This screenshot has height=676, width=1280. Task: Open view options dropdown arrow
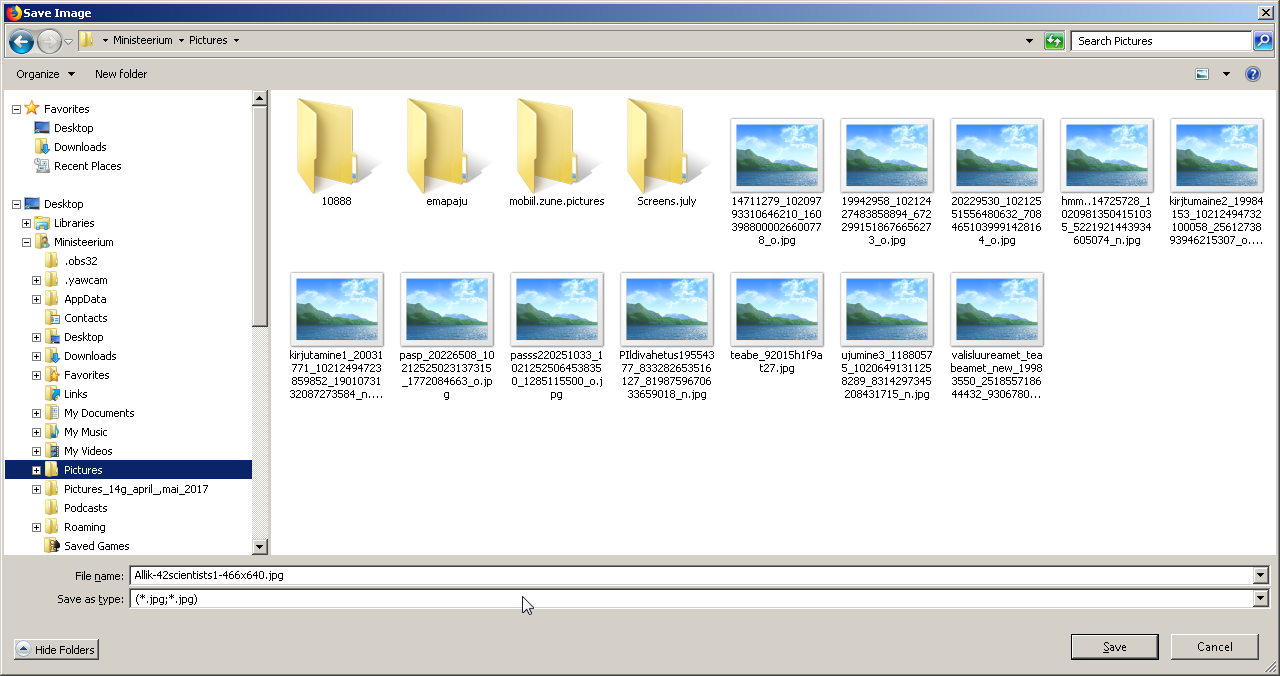(1226, 74)
